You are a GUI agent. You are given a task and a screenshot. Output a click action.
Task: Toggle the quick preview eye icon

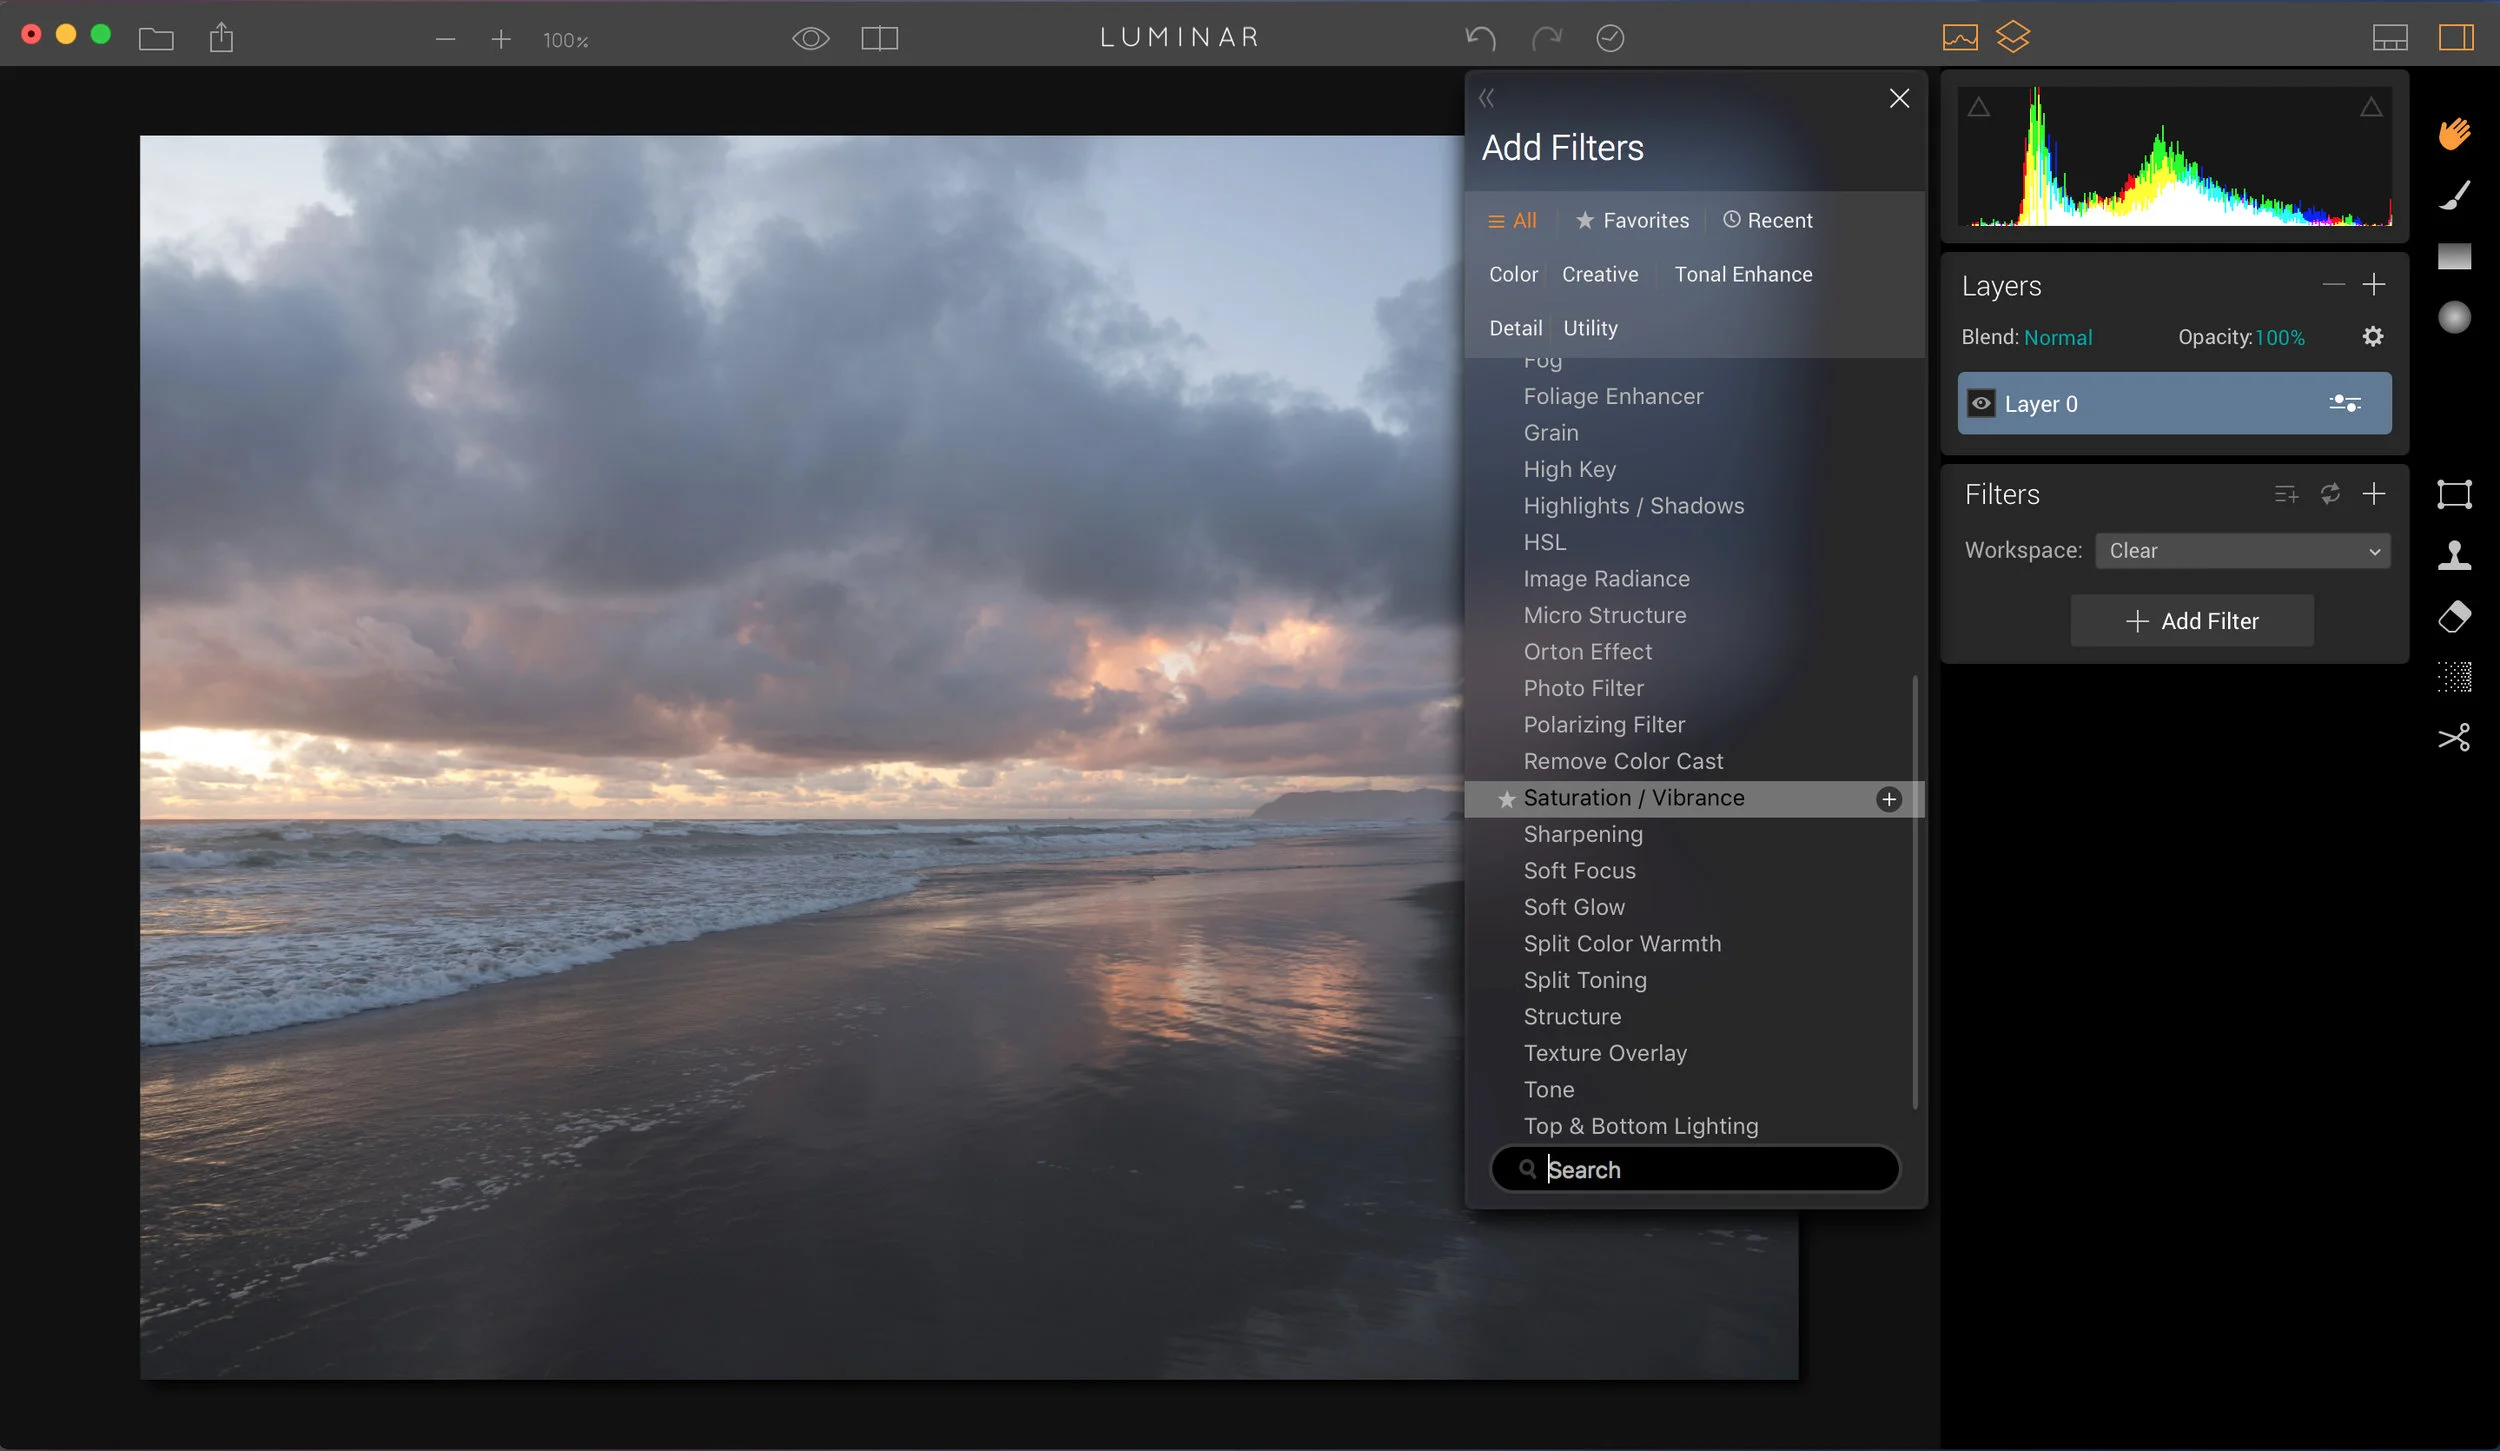coord(811,38)
